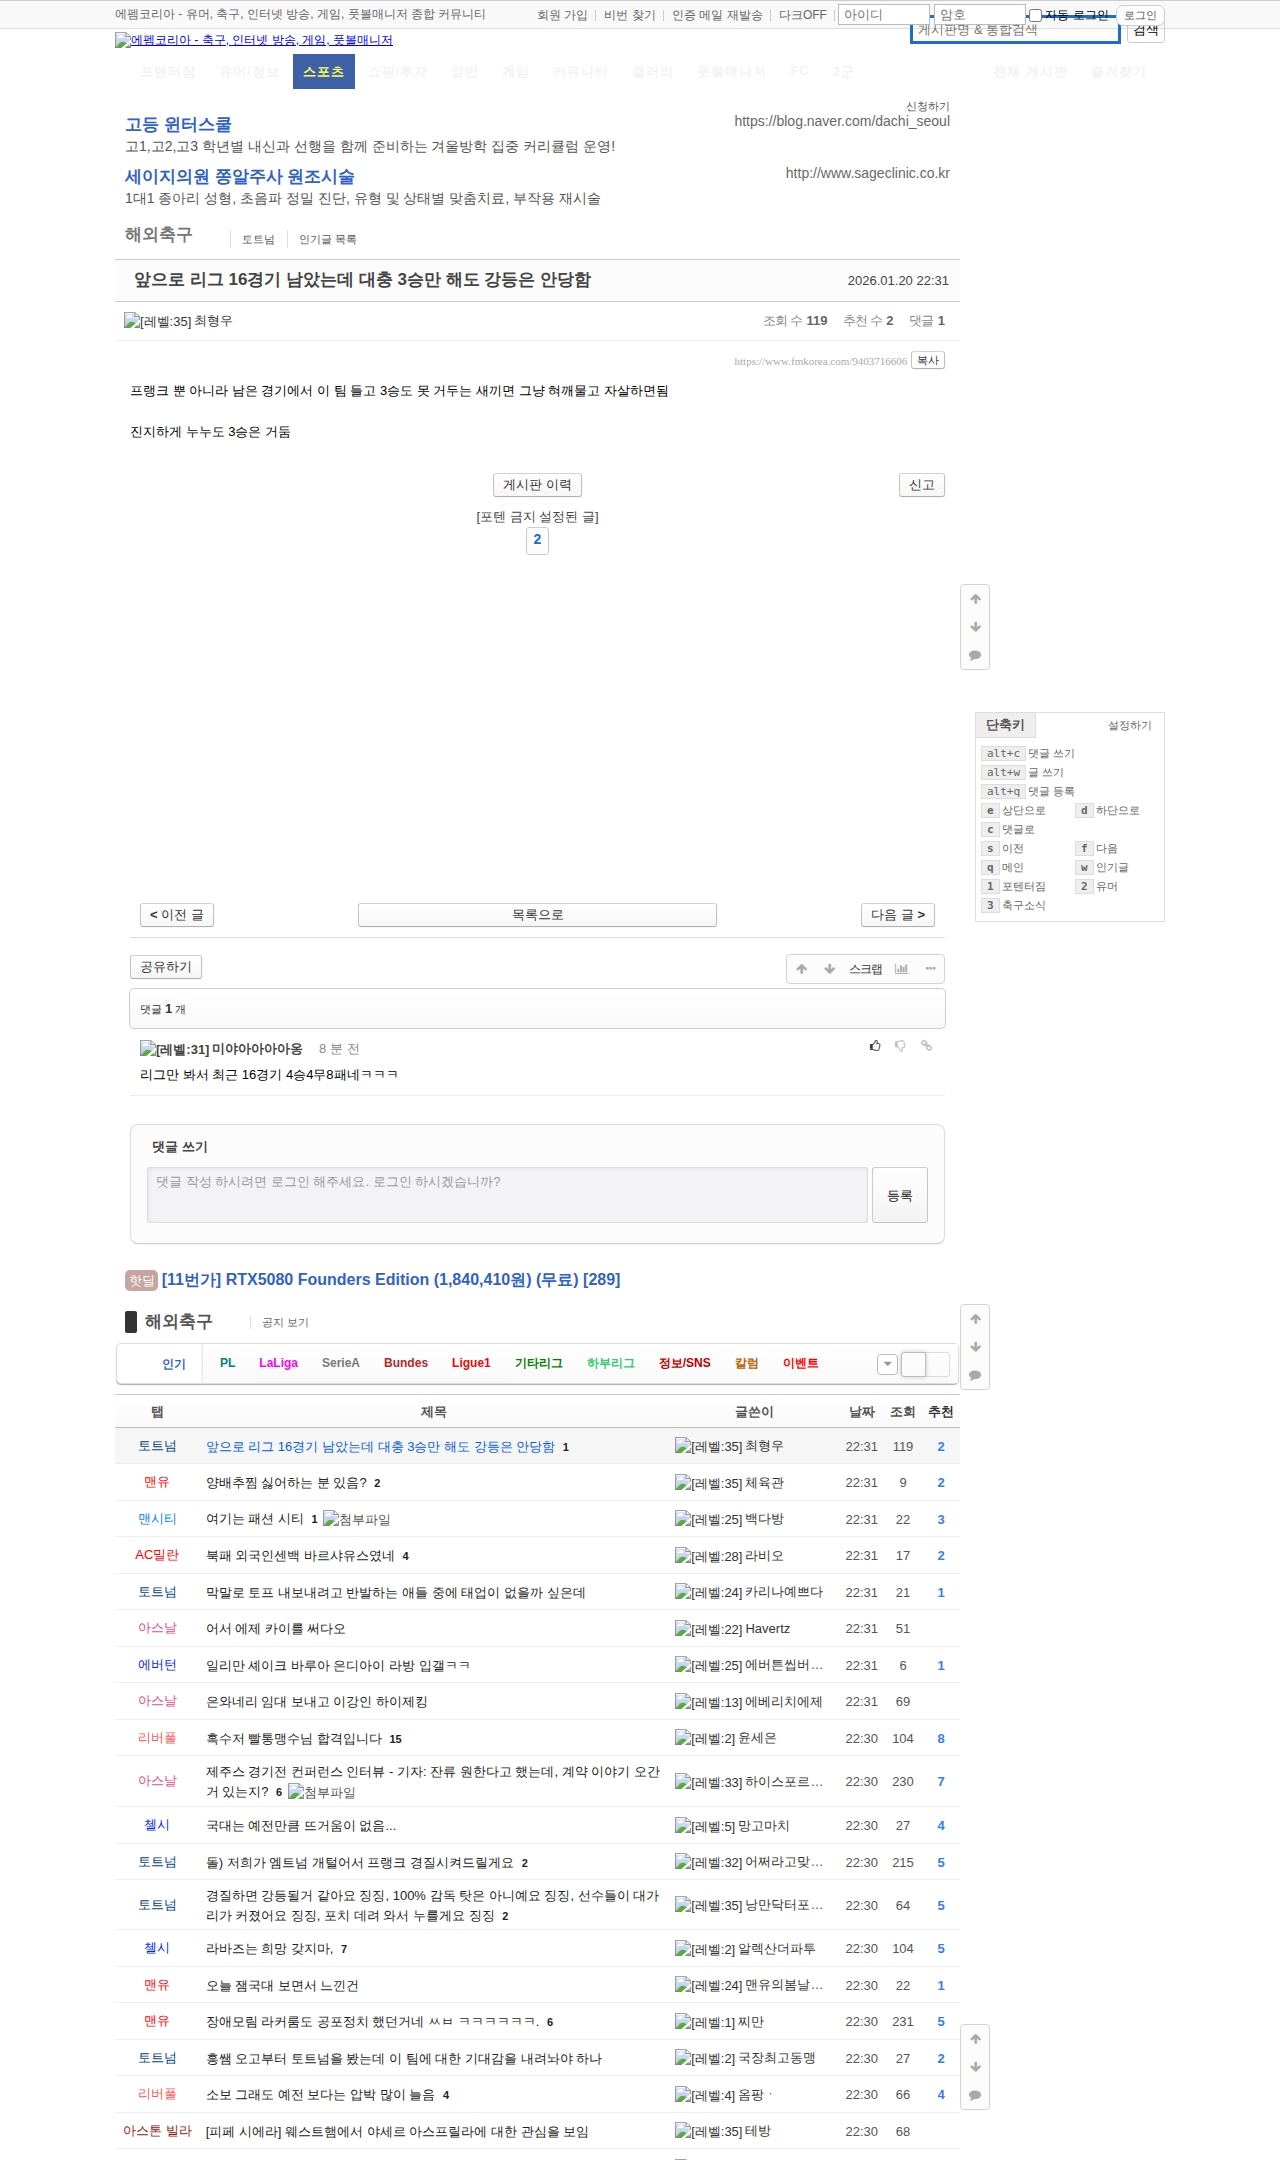Image resolution: width=1280 pixels, height=2160 pixels.
Task: Open the 인기글 목록 link
Action: tap(328, 240)
